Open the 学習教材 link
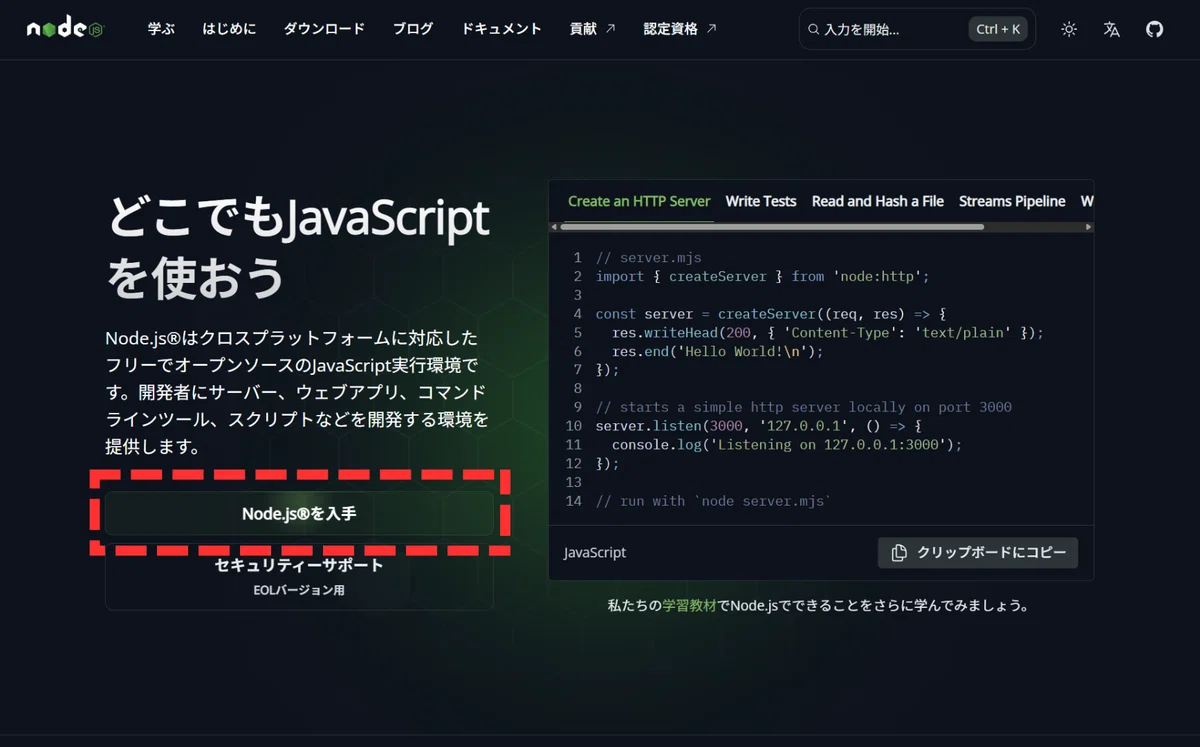 pos(689,605)
